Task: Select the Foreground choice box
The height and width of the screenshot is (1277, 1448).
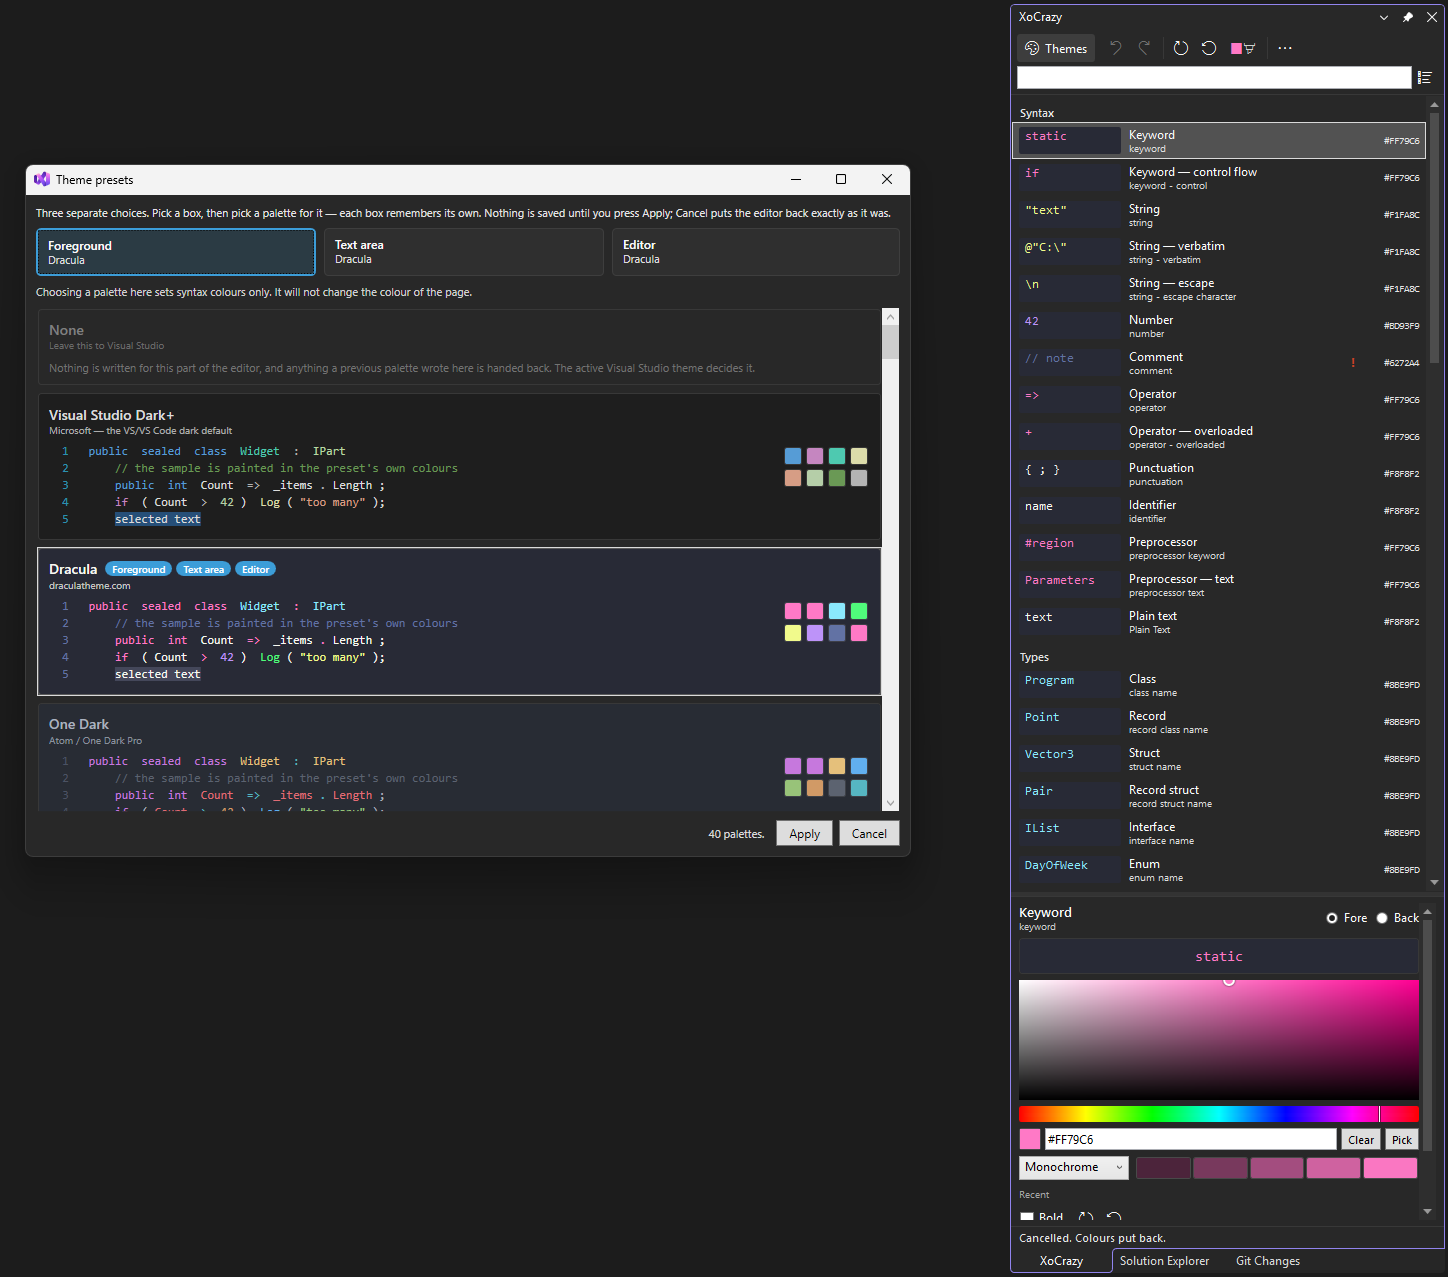Action: click(x=176, y=252)
